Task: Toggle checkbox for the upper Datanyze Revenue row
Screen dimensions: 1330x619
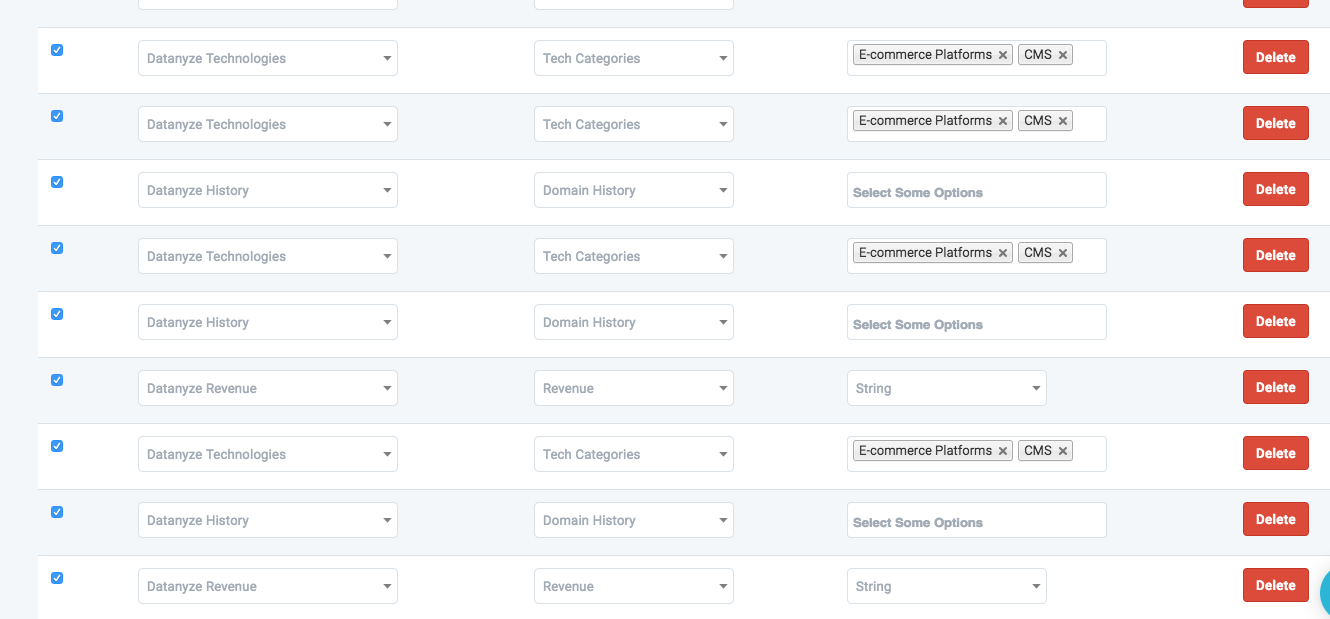Action: [x=57, y=380]
